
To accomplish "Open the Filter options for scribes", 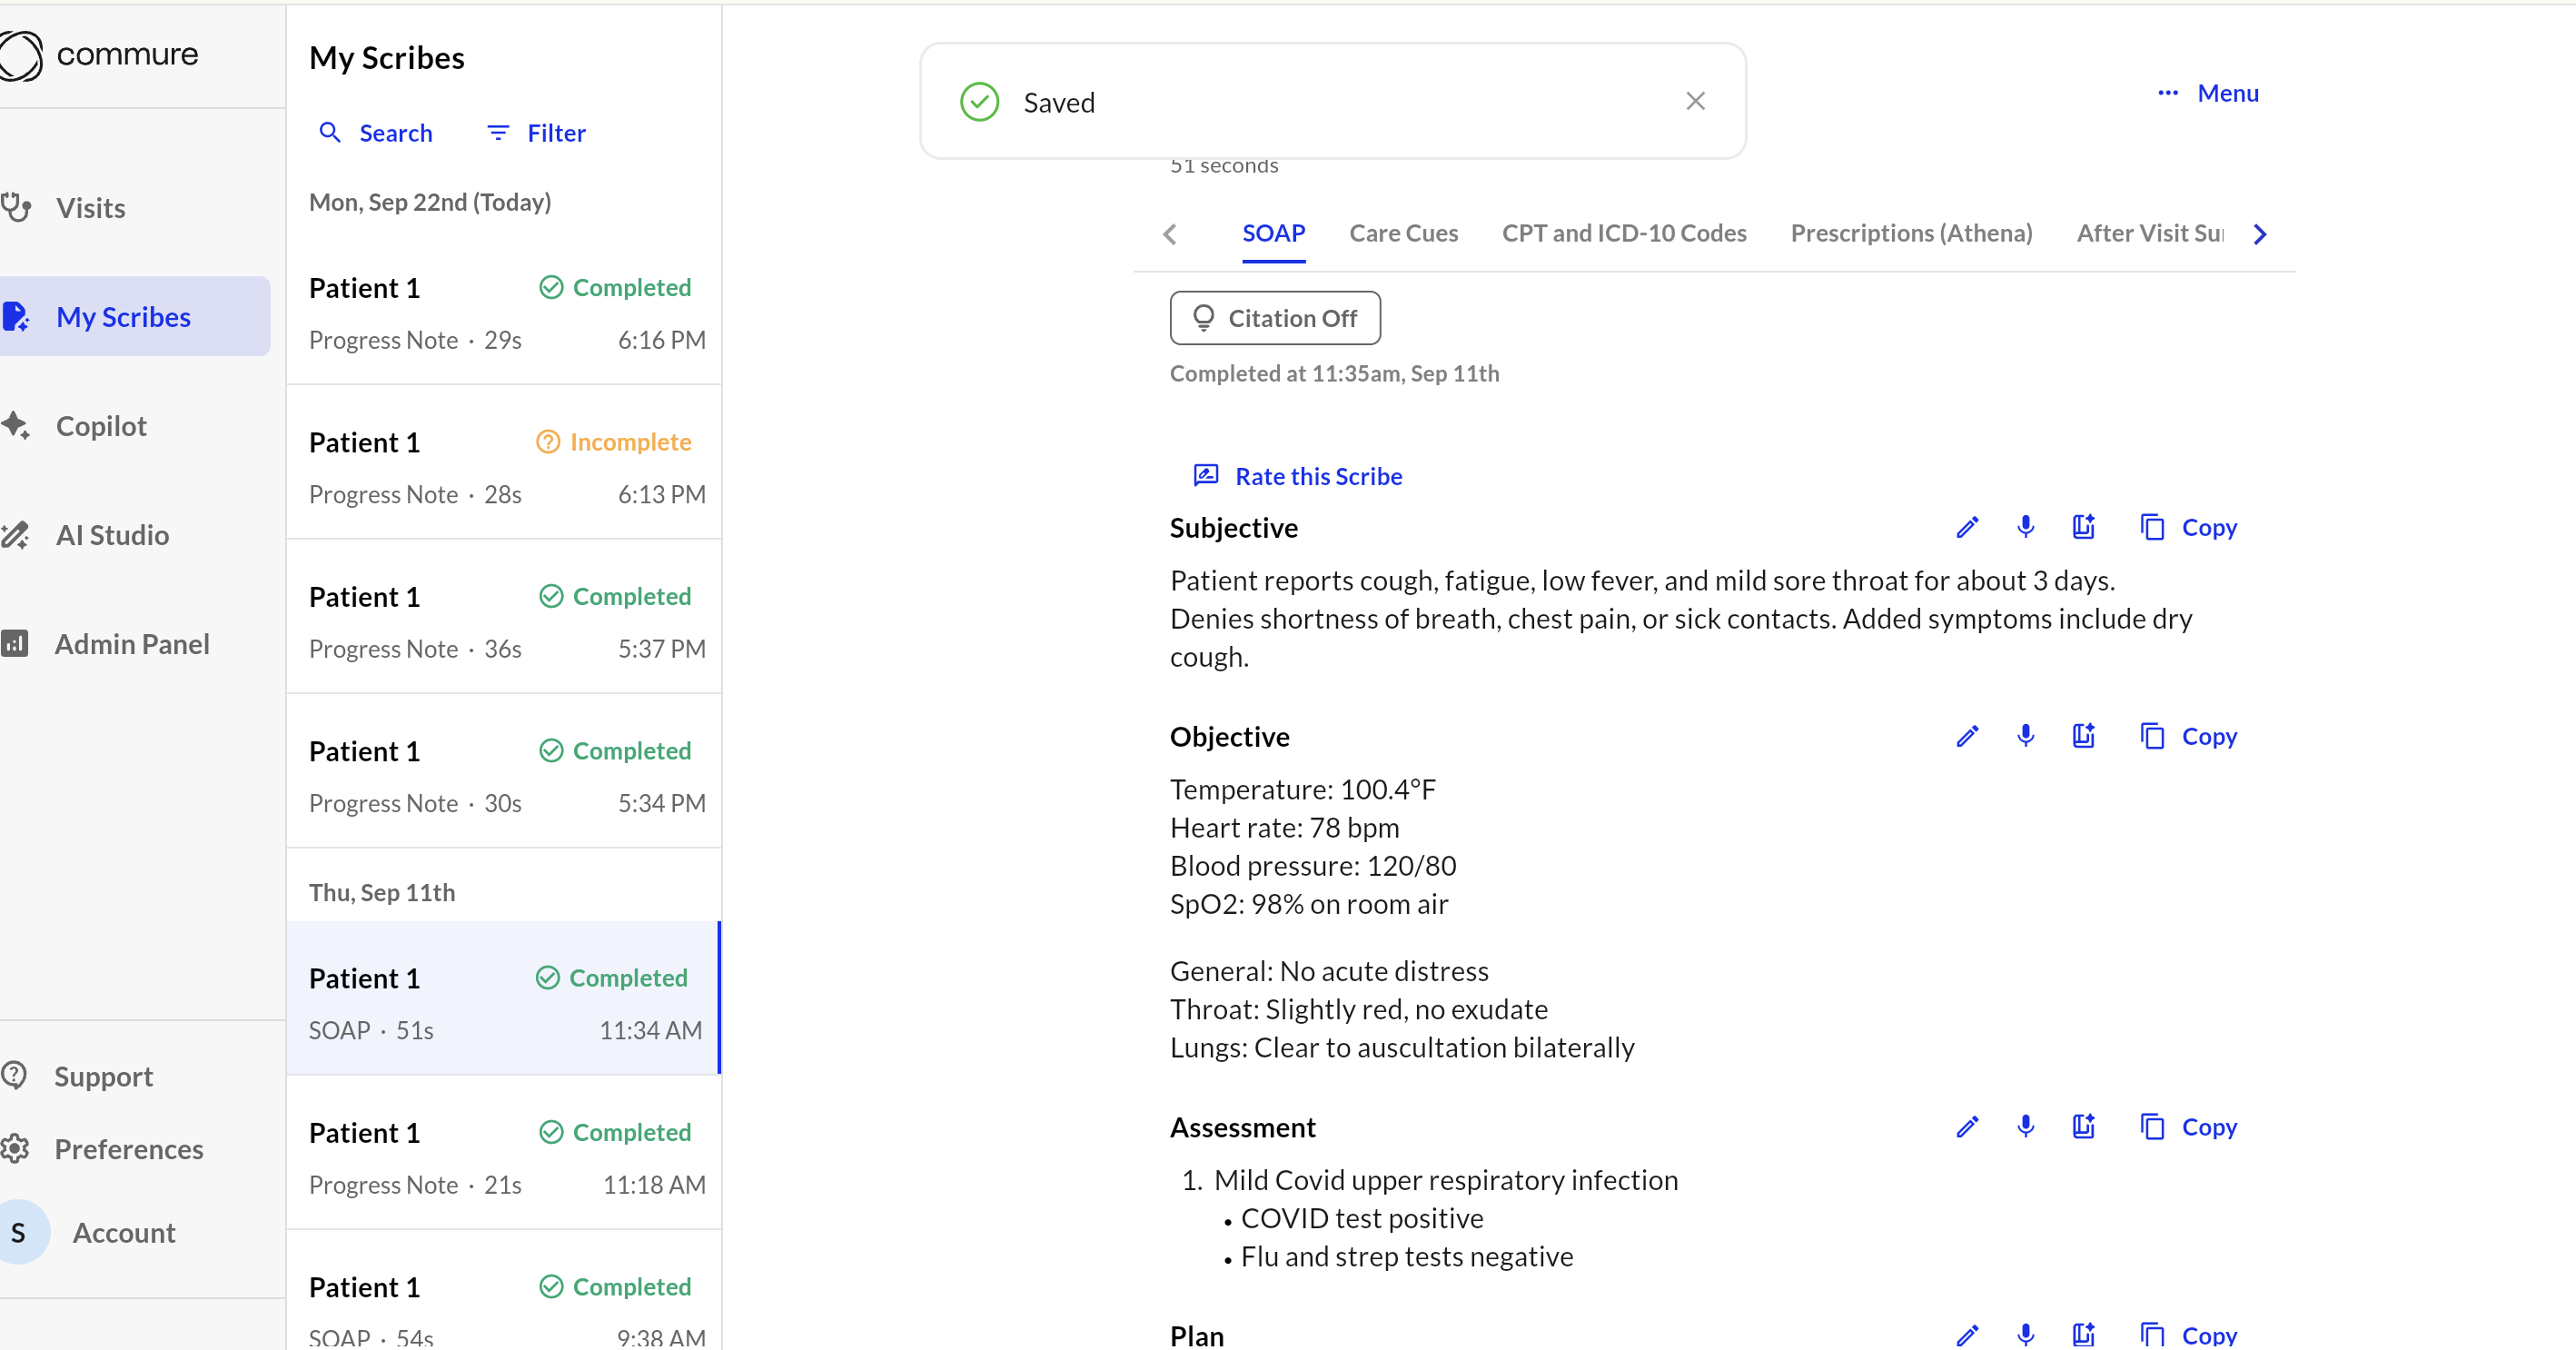I will click(x=536, y=133).
